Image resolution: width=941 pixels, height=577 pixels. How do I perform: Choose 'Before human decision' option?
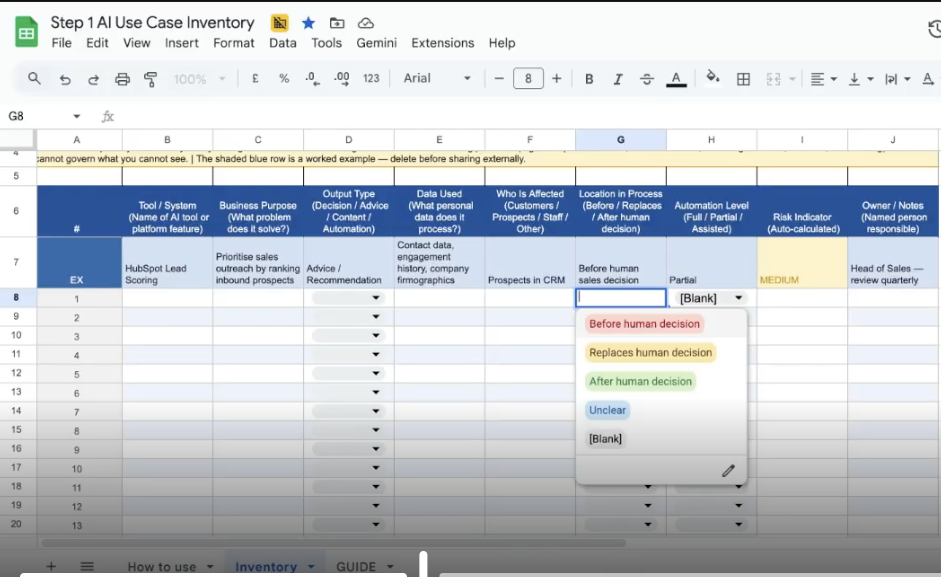point(644,324)
